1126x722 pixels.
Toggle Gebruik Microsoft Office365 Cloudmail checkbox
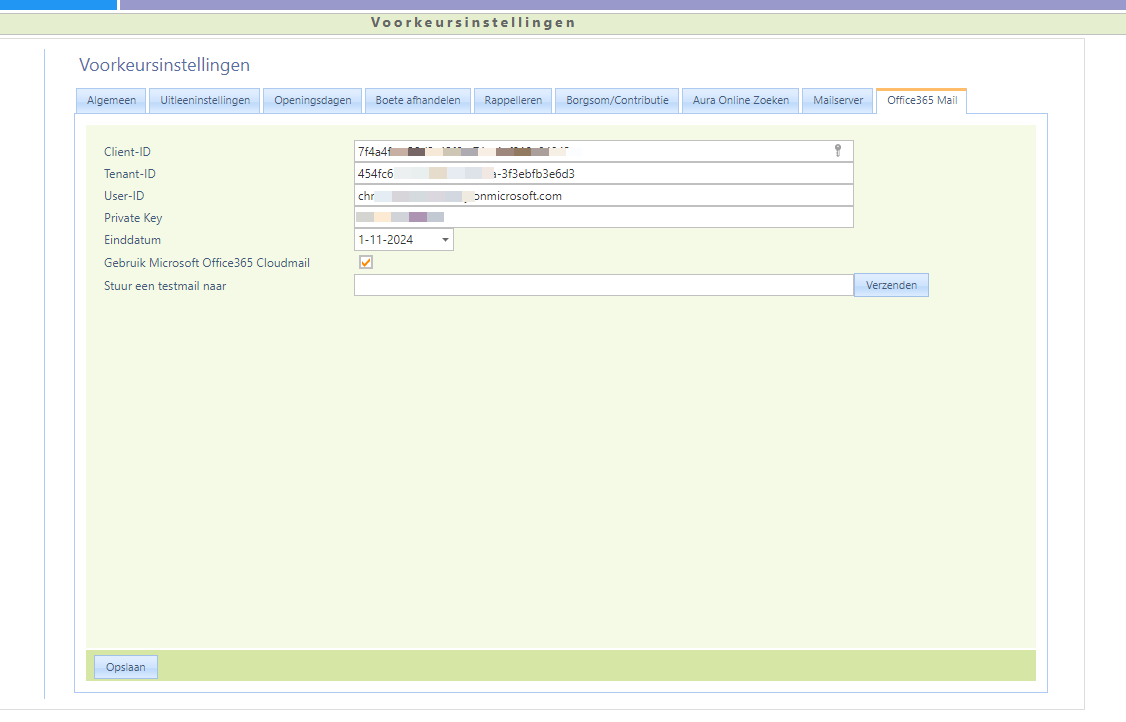366,262
